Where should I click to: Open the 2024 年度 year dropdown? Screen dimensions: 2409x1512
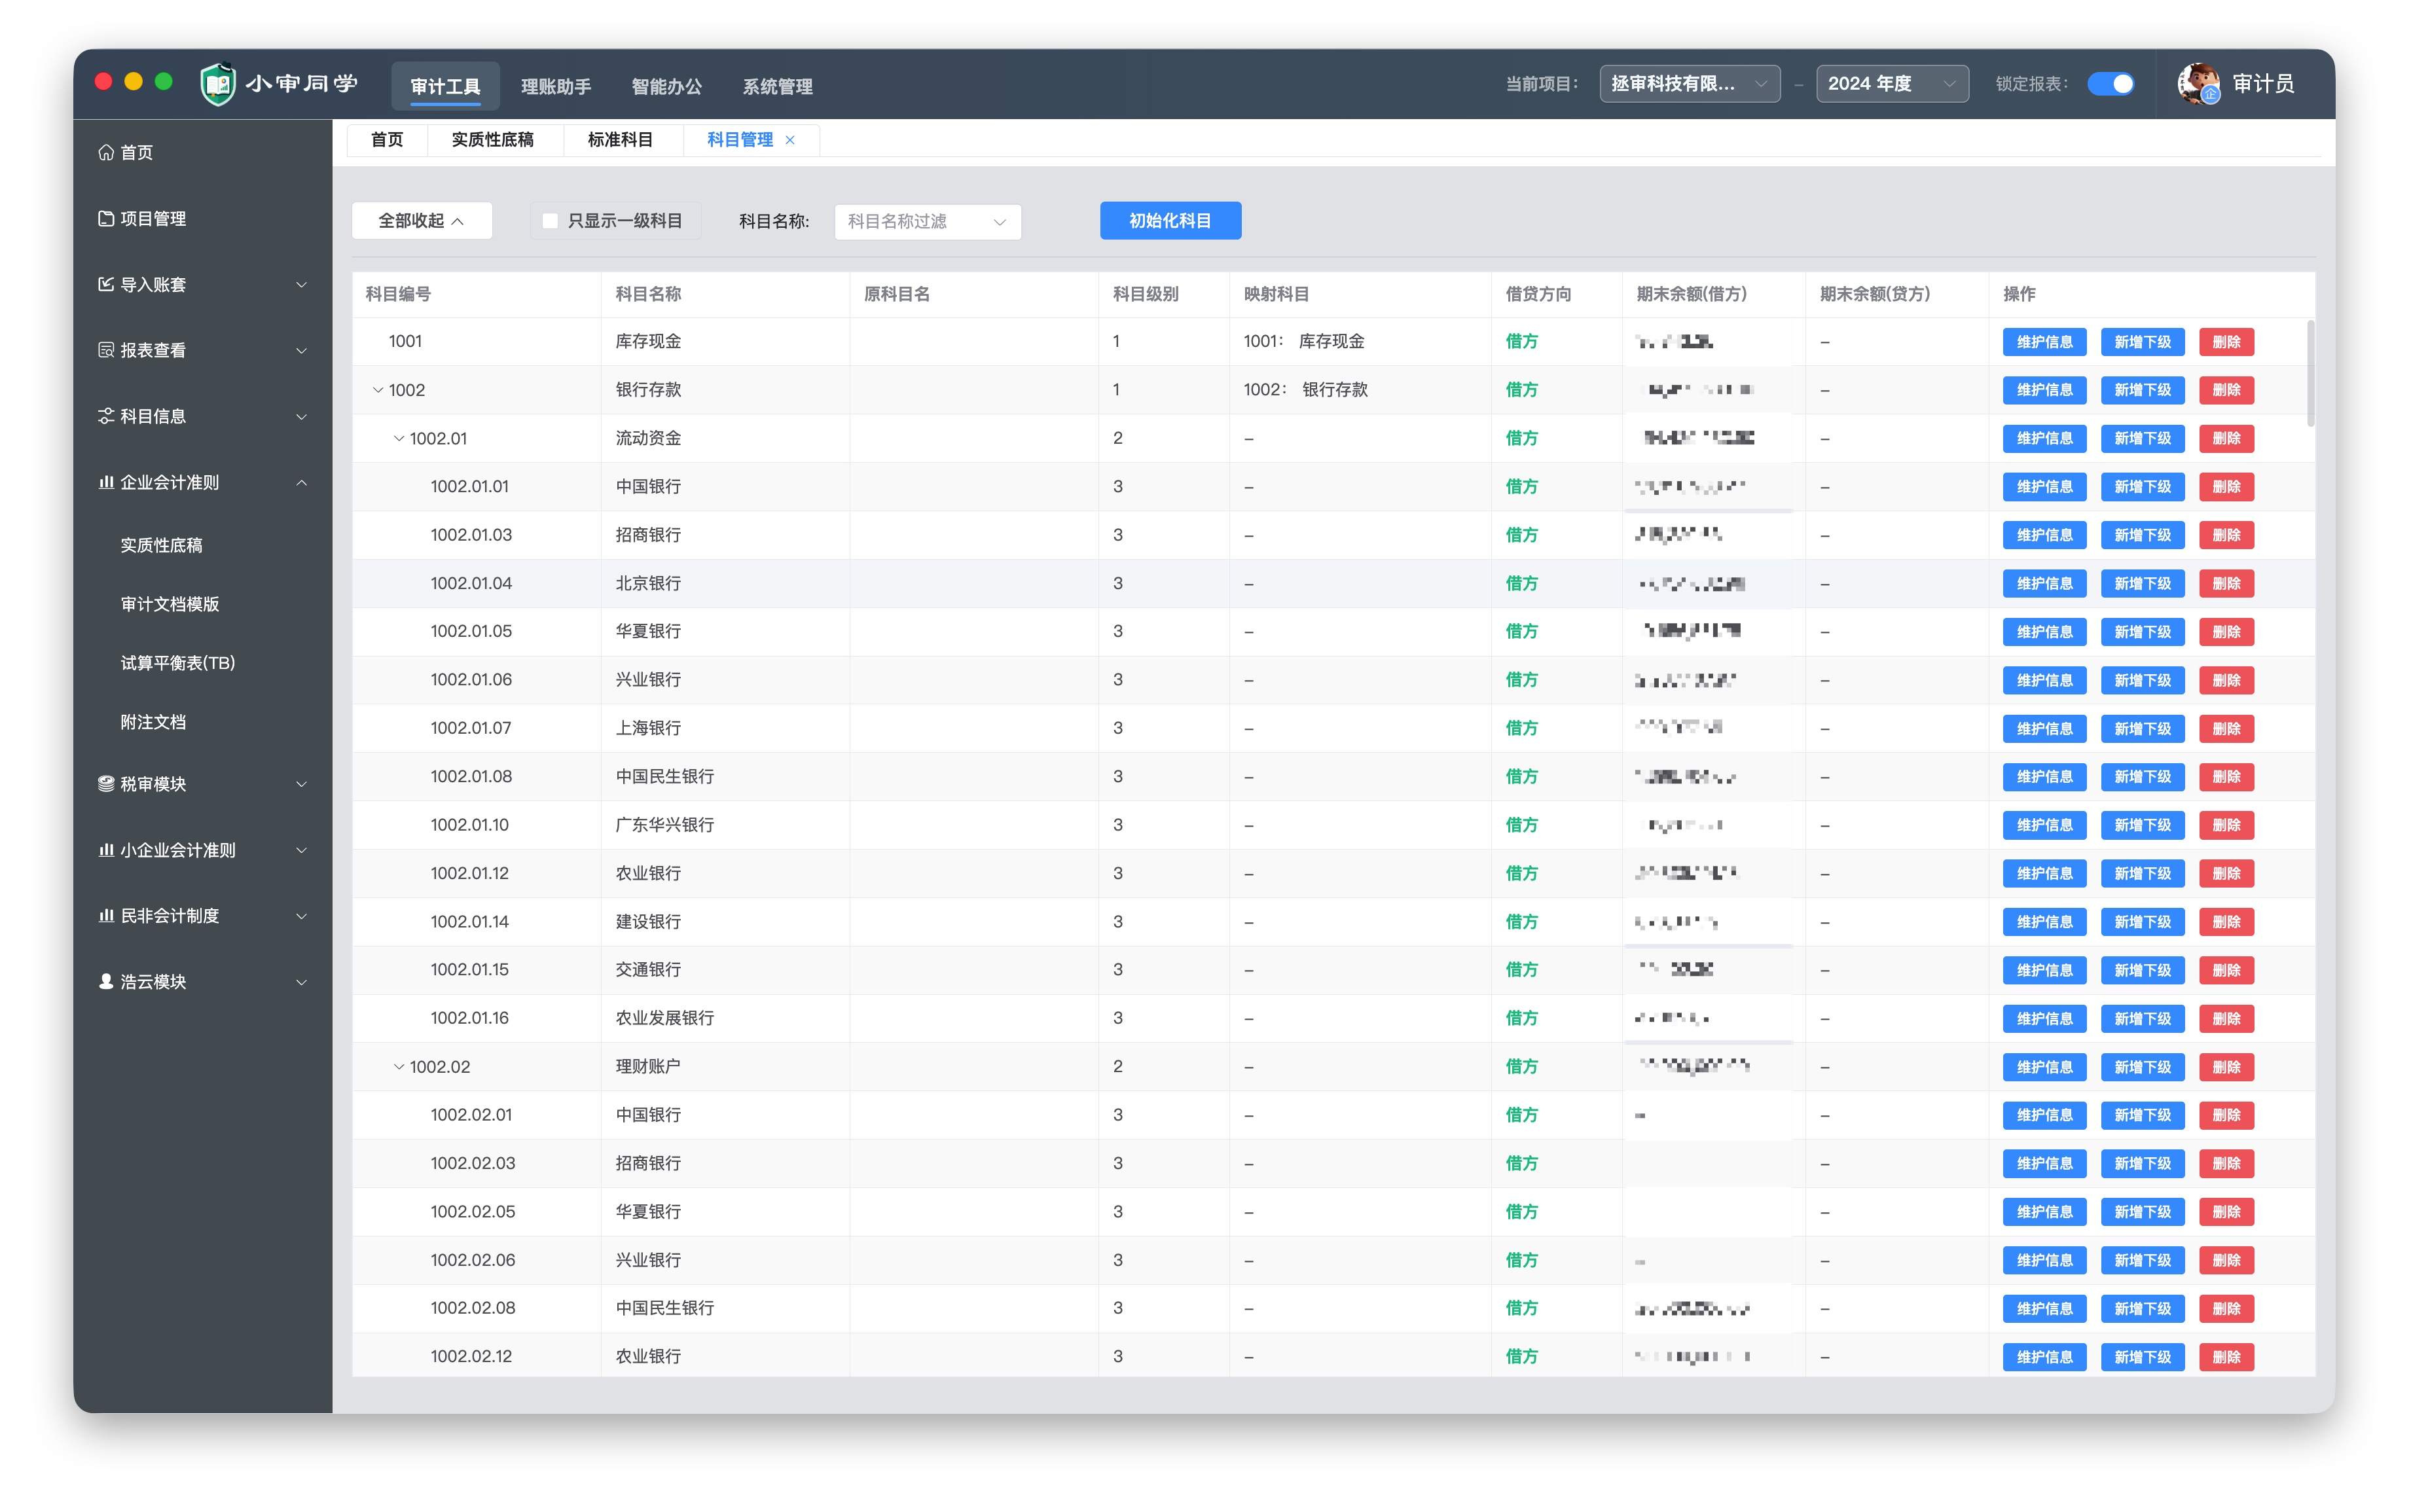1891,84
